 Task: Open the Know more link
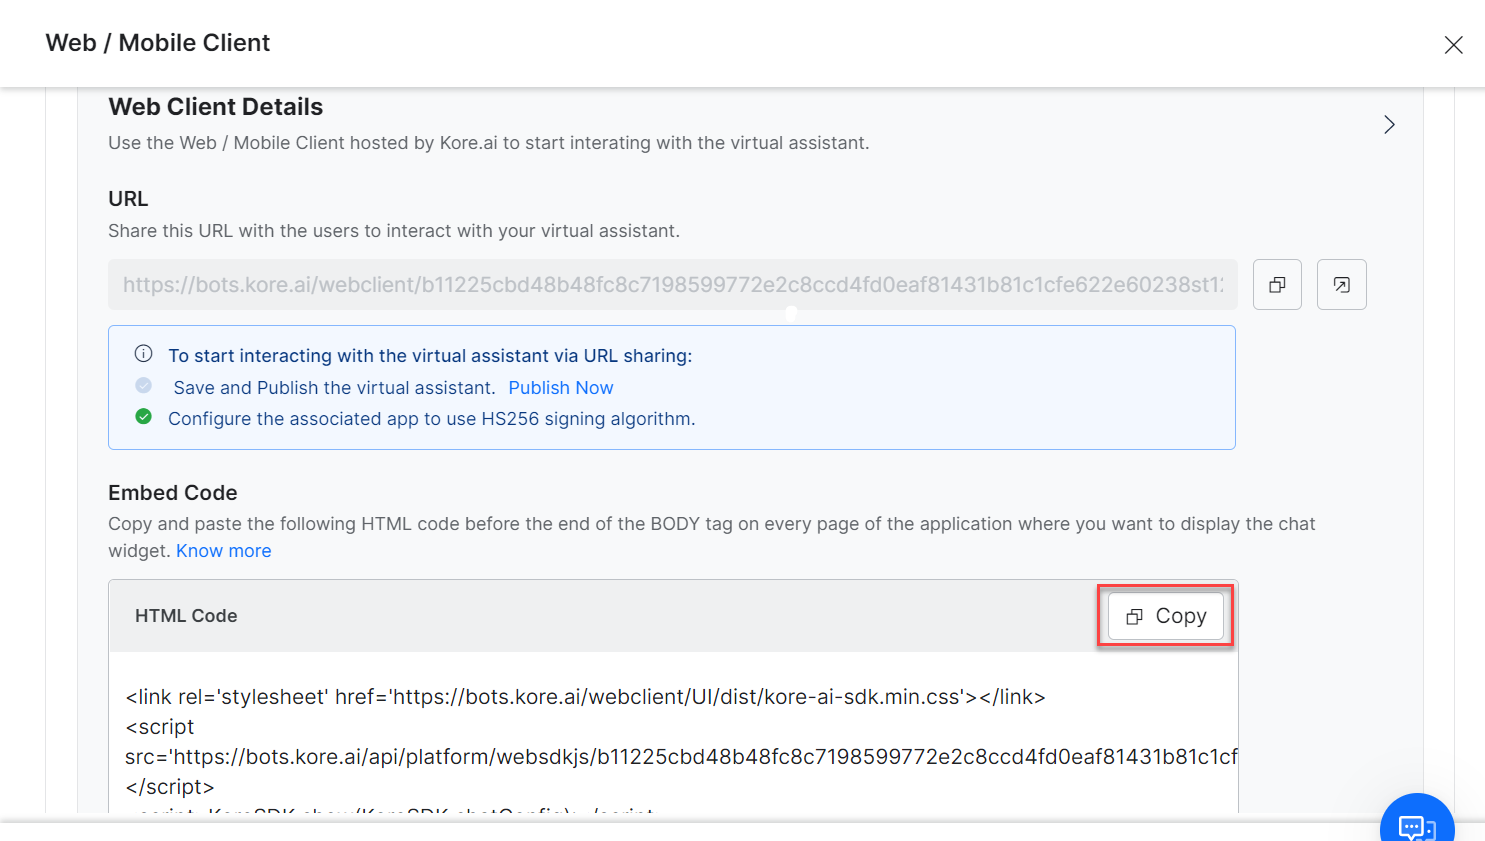click(x=223, y=551)
